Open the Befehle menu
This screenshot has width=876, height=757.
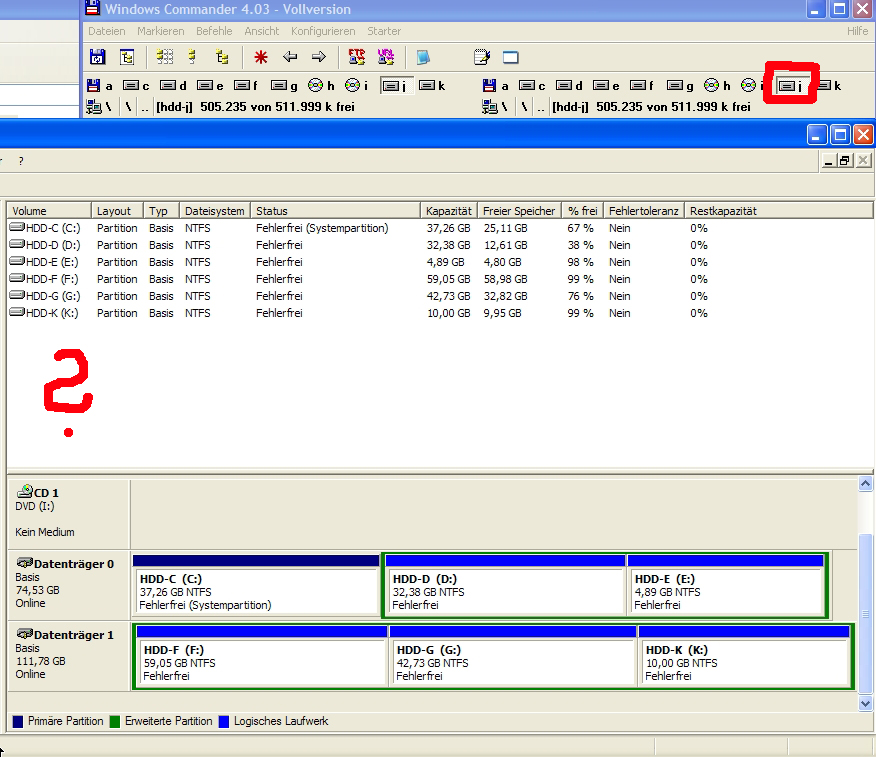point(214,31)
